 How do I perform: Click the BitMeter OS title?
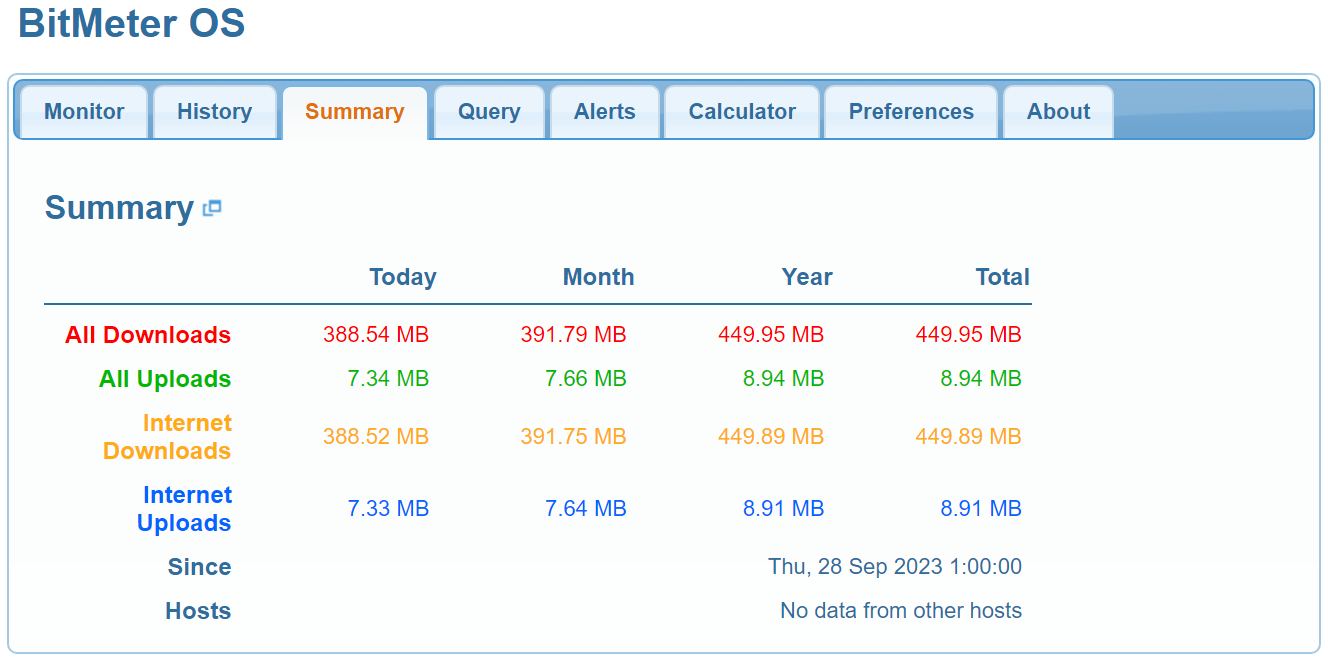pyautogui.click(x=131, y=23)
